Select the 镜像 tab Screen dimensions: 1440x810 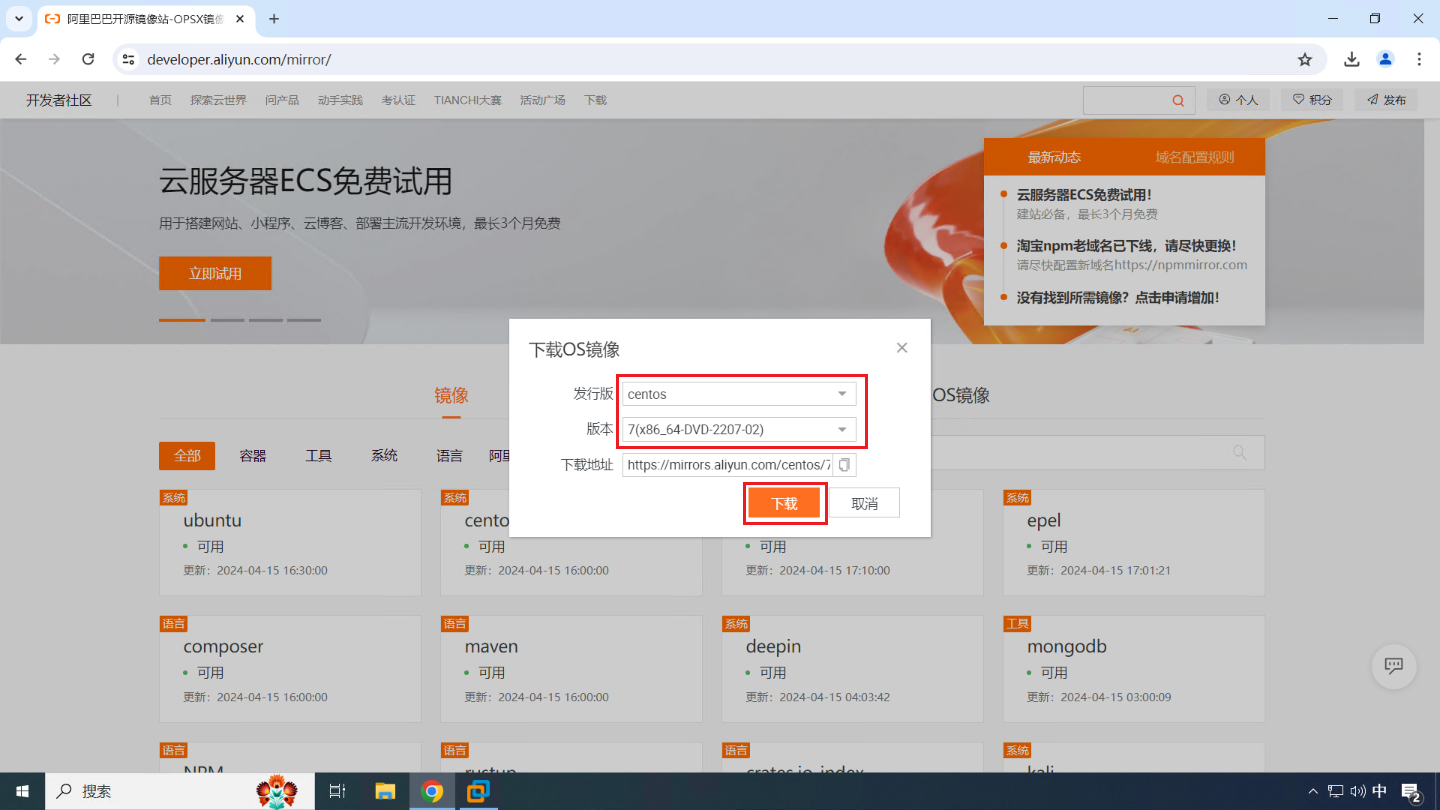451,395
